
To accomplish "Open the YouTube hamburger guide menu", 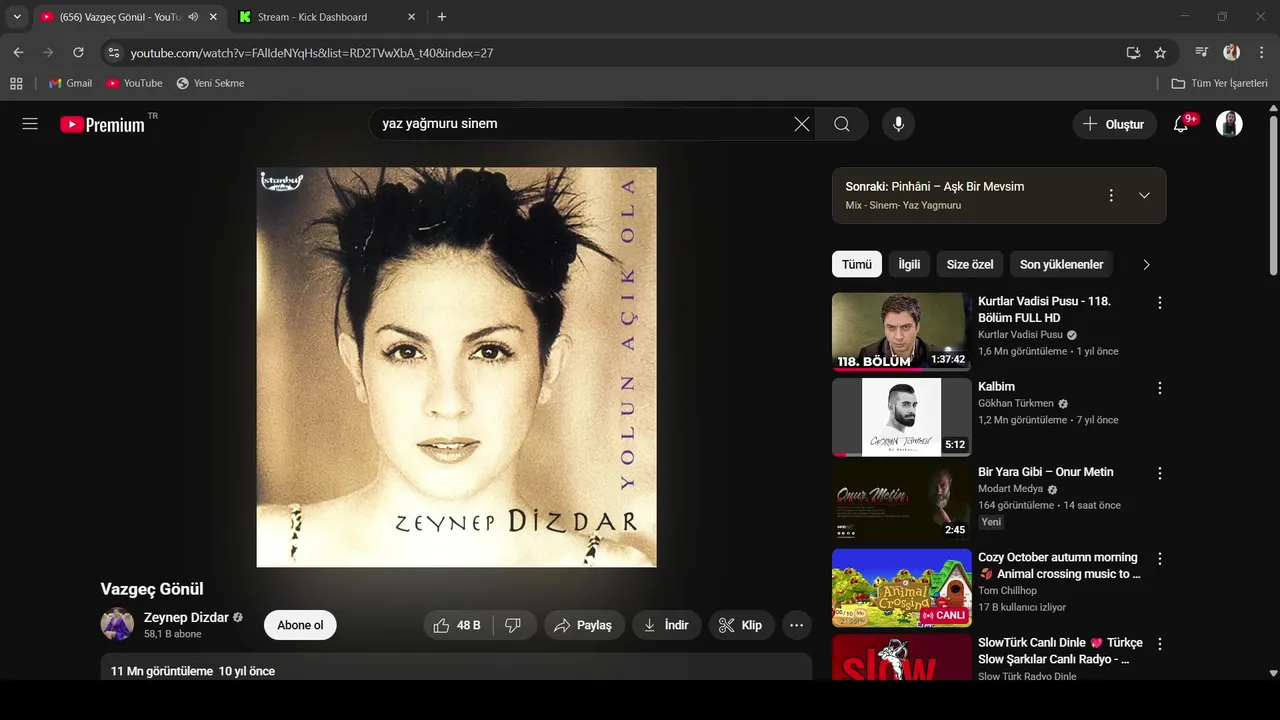I will (30, 124).
